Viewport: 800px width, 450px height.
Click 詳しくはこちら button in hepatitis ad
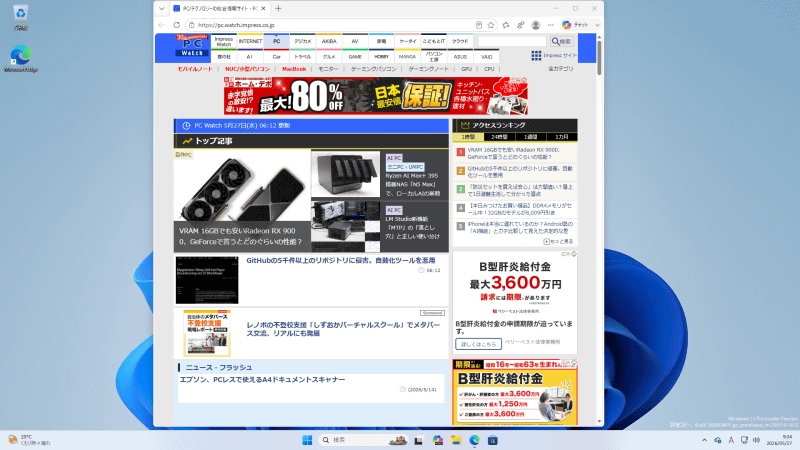pos(478,344)
